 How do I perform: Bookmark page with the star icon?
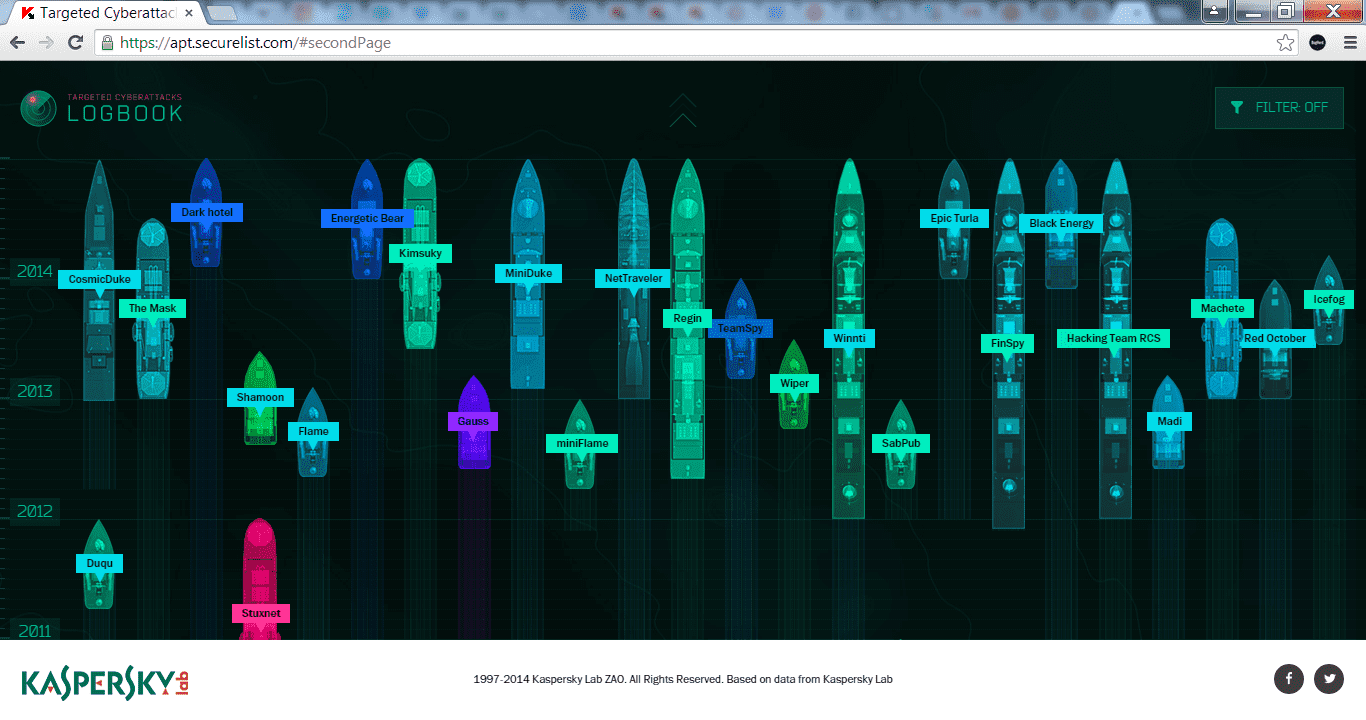click(1285, 43)
